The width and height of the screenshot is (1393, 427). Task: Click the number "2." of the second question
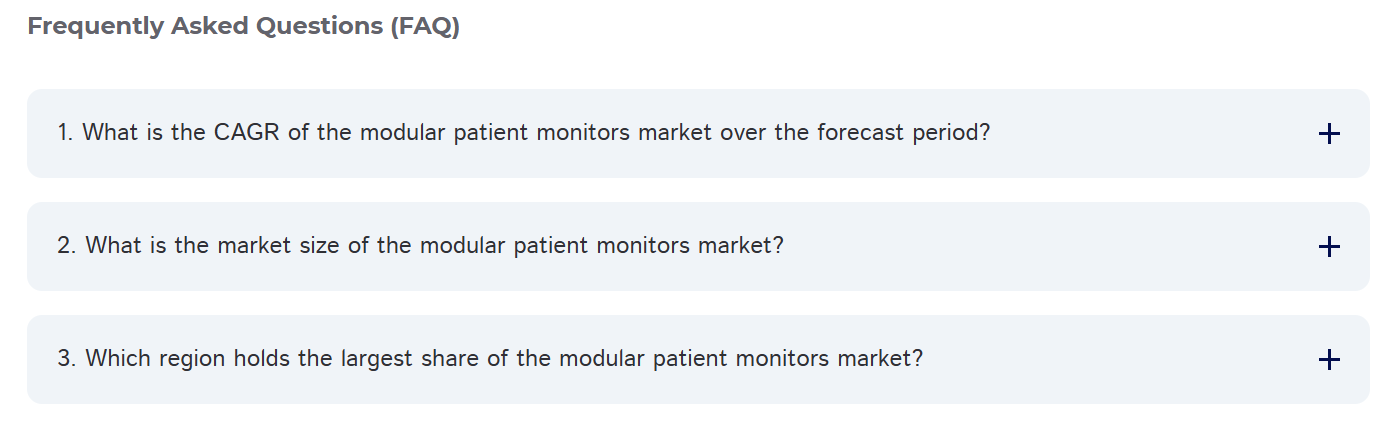click(67, 245)
